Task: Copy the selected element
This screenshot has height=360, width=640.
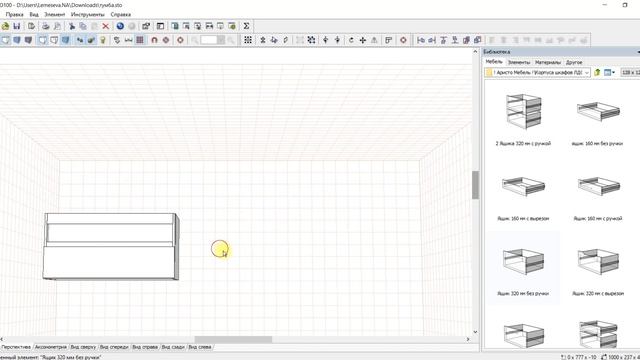Action: [83, 26]
